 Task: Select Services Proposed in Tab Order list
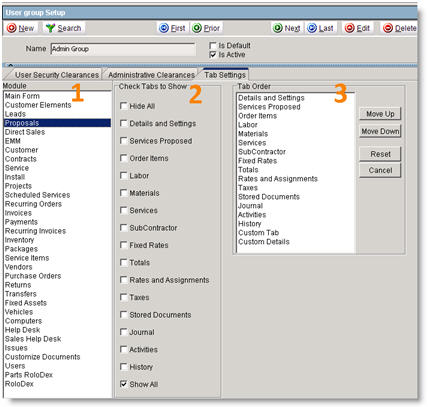coord(296,107)
